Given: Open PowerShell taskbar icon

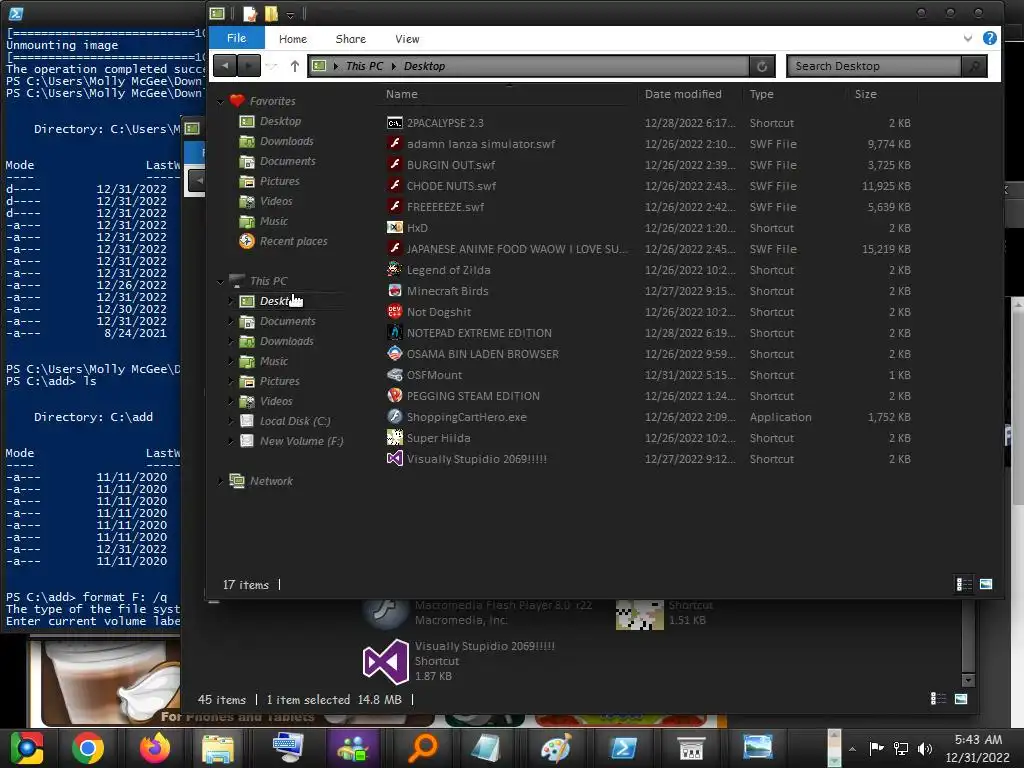Looking at the screenshot, I should coord(623,748).
